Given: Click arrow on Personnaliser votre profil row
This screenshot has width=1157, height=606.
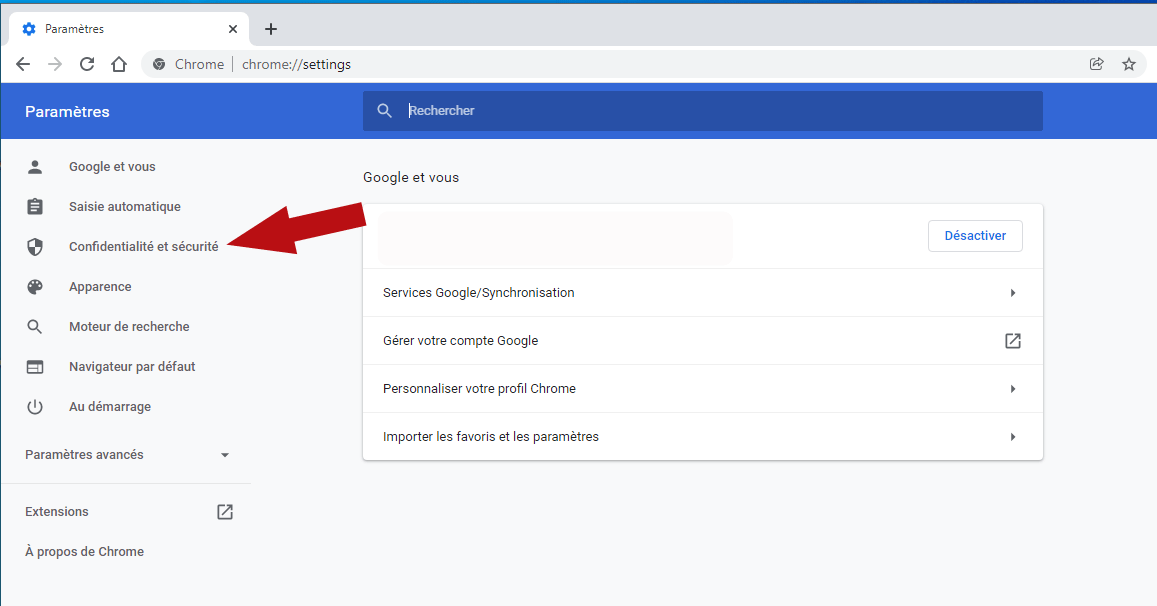Looking at the screenshot, I should tap(1013, 389).
